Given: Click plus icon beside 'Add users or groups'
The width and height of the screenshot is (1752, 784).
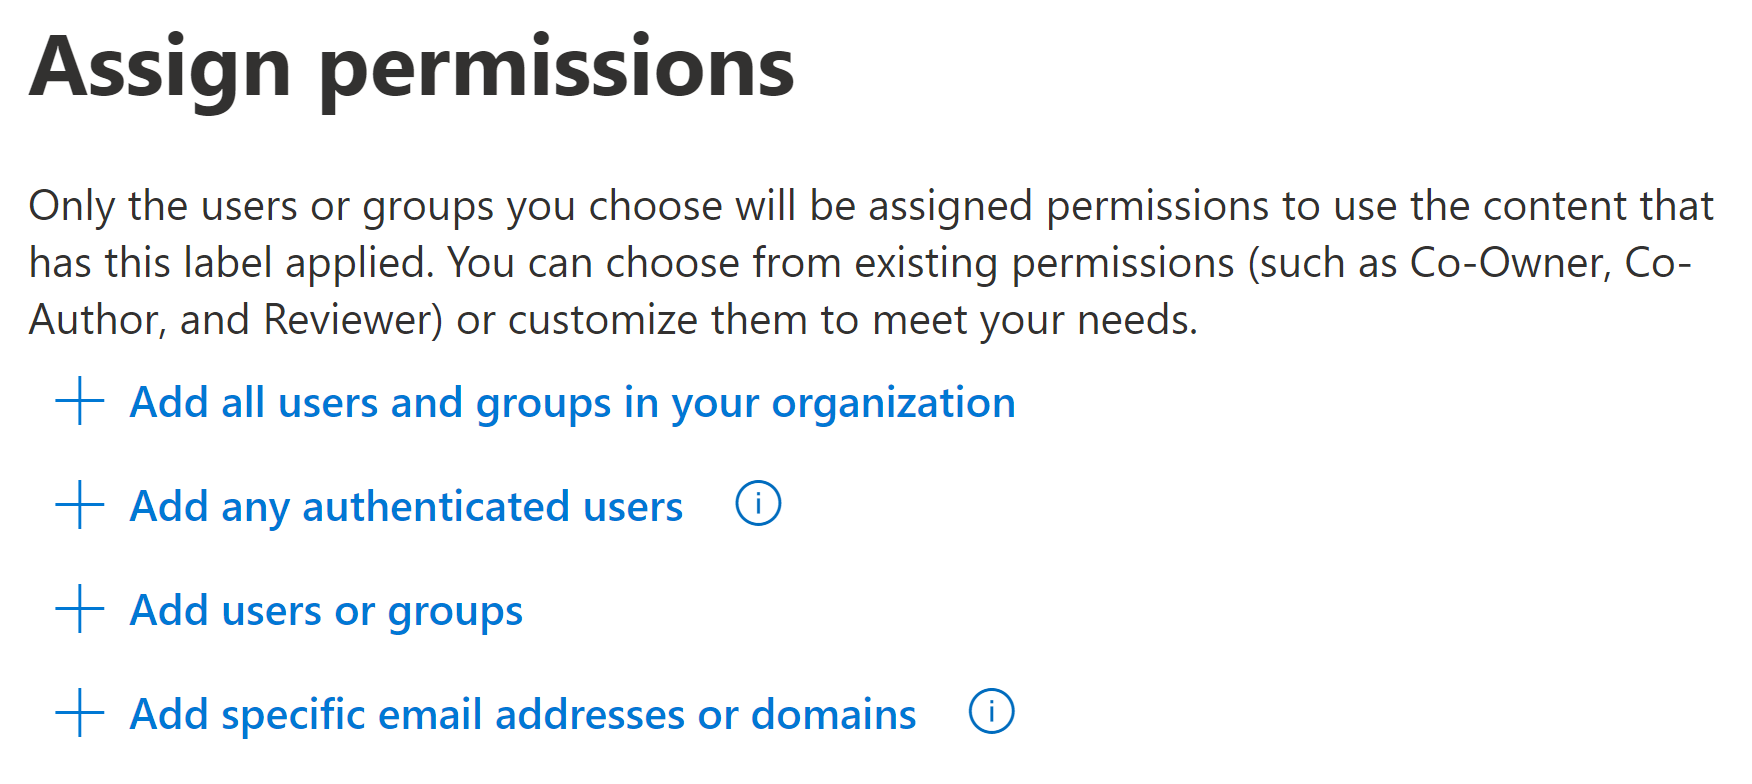Looking at the screenshot, I should point(80,609).
